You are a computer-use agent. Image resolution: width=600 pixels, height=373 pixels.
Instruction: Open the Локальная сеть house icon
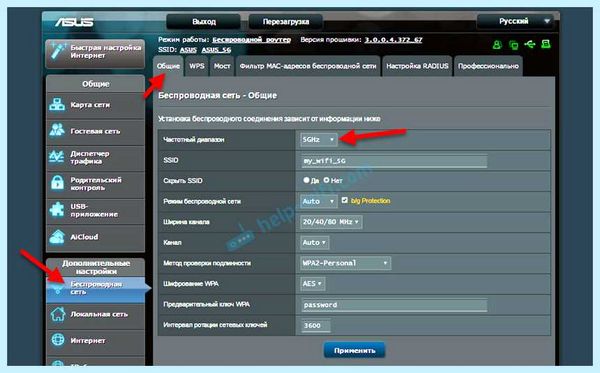(58, 314)
